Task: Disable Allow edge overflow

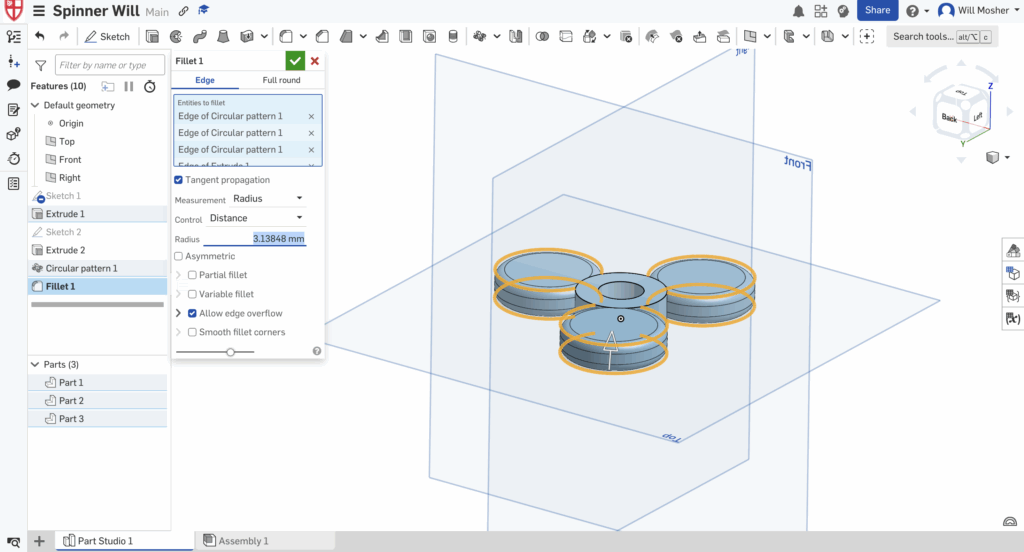Action: point(192,313)
